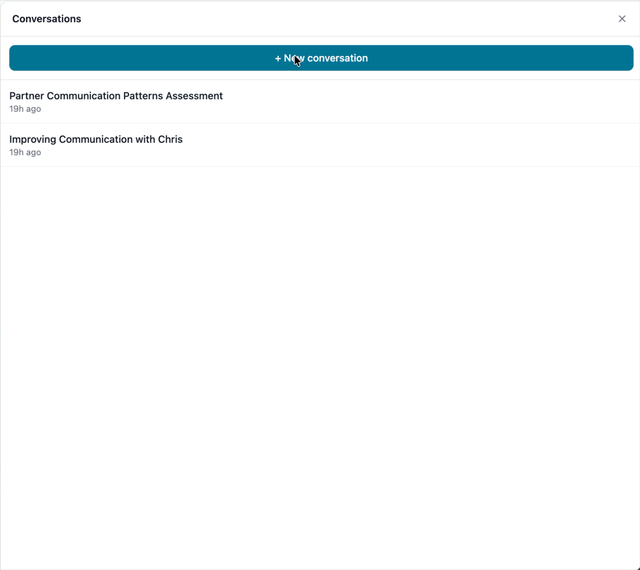Screen dimensions: 640x570
Task: Open Partner Communication Patterns Assessment conversation
Action: [116, 96]
